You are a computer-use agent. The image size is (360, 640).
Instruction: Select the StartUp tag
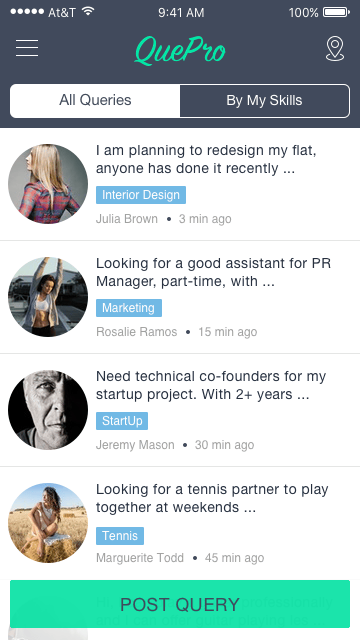click(122, 421)
